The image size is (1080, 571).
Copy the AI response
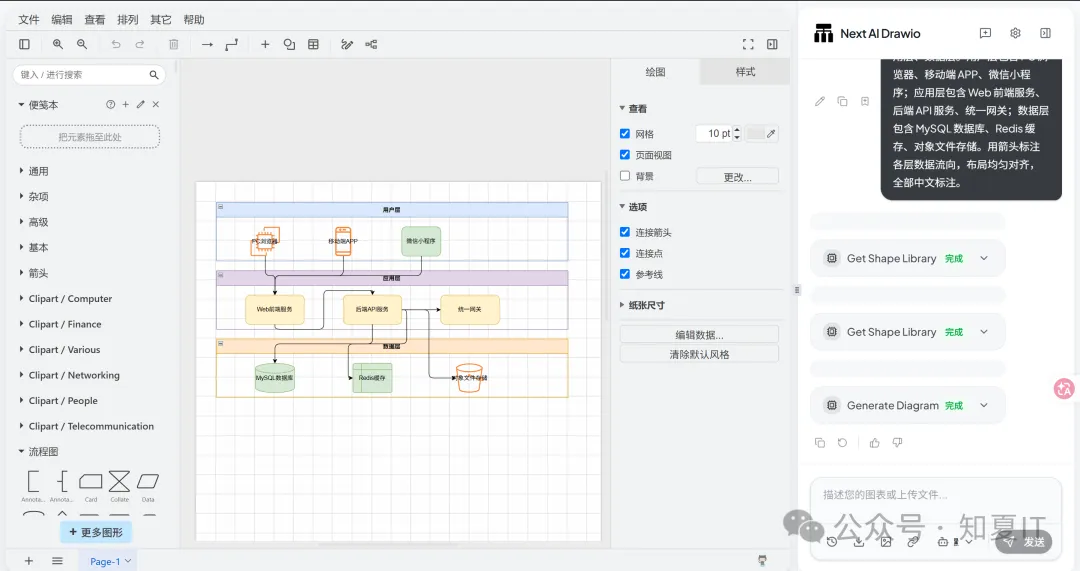pyautogui.click(x=820, y=443)
